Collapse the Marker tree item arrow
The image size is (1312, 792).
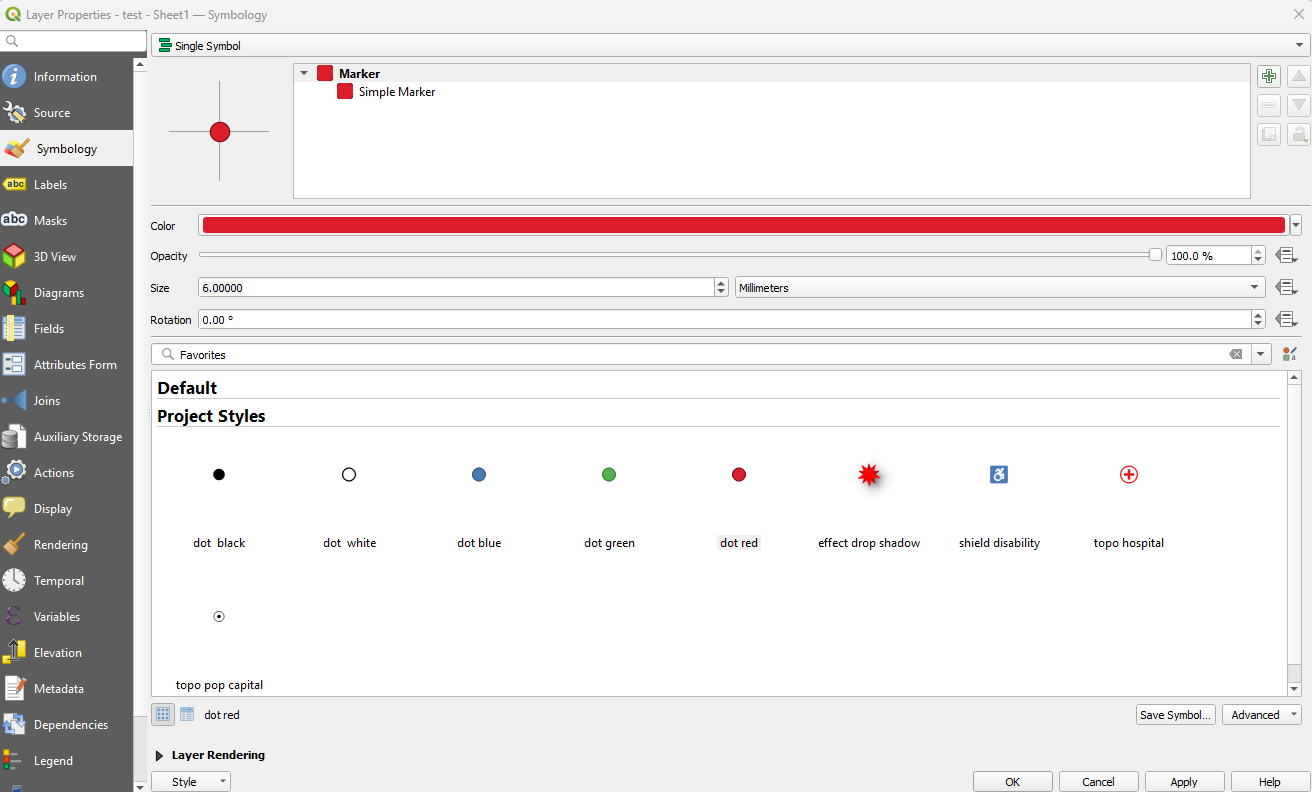click(x=304, y=73)
